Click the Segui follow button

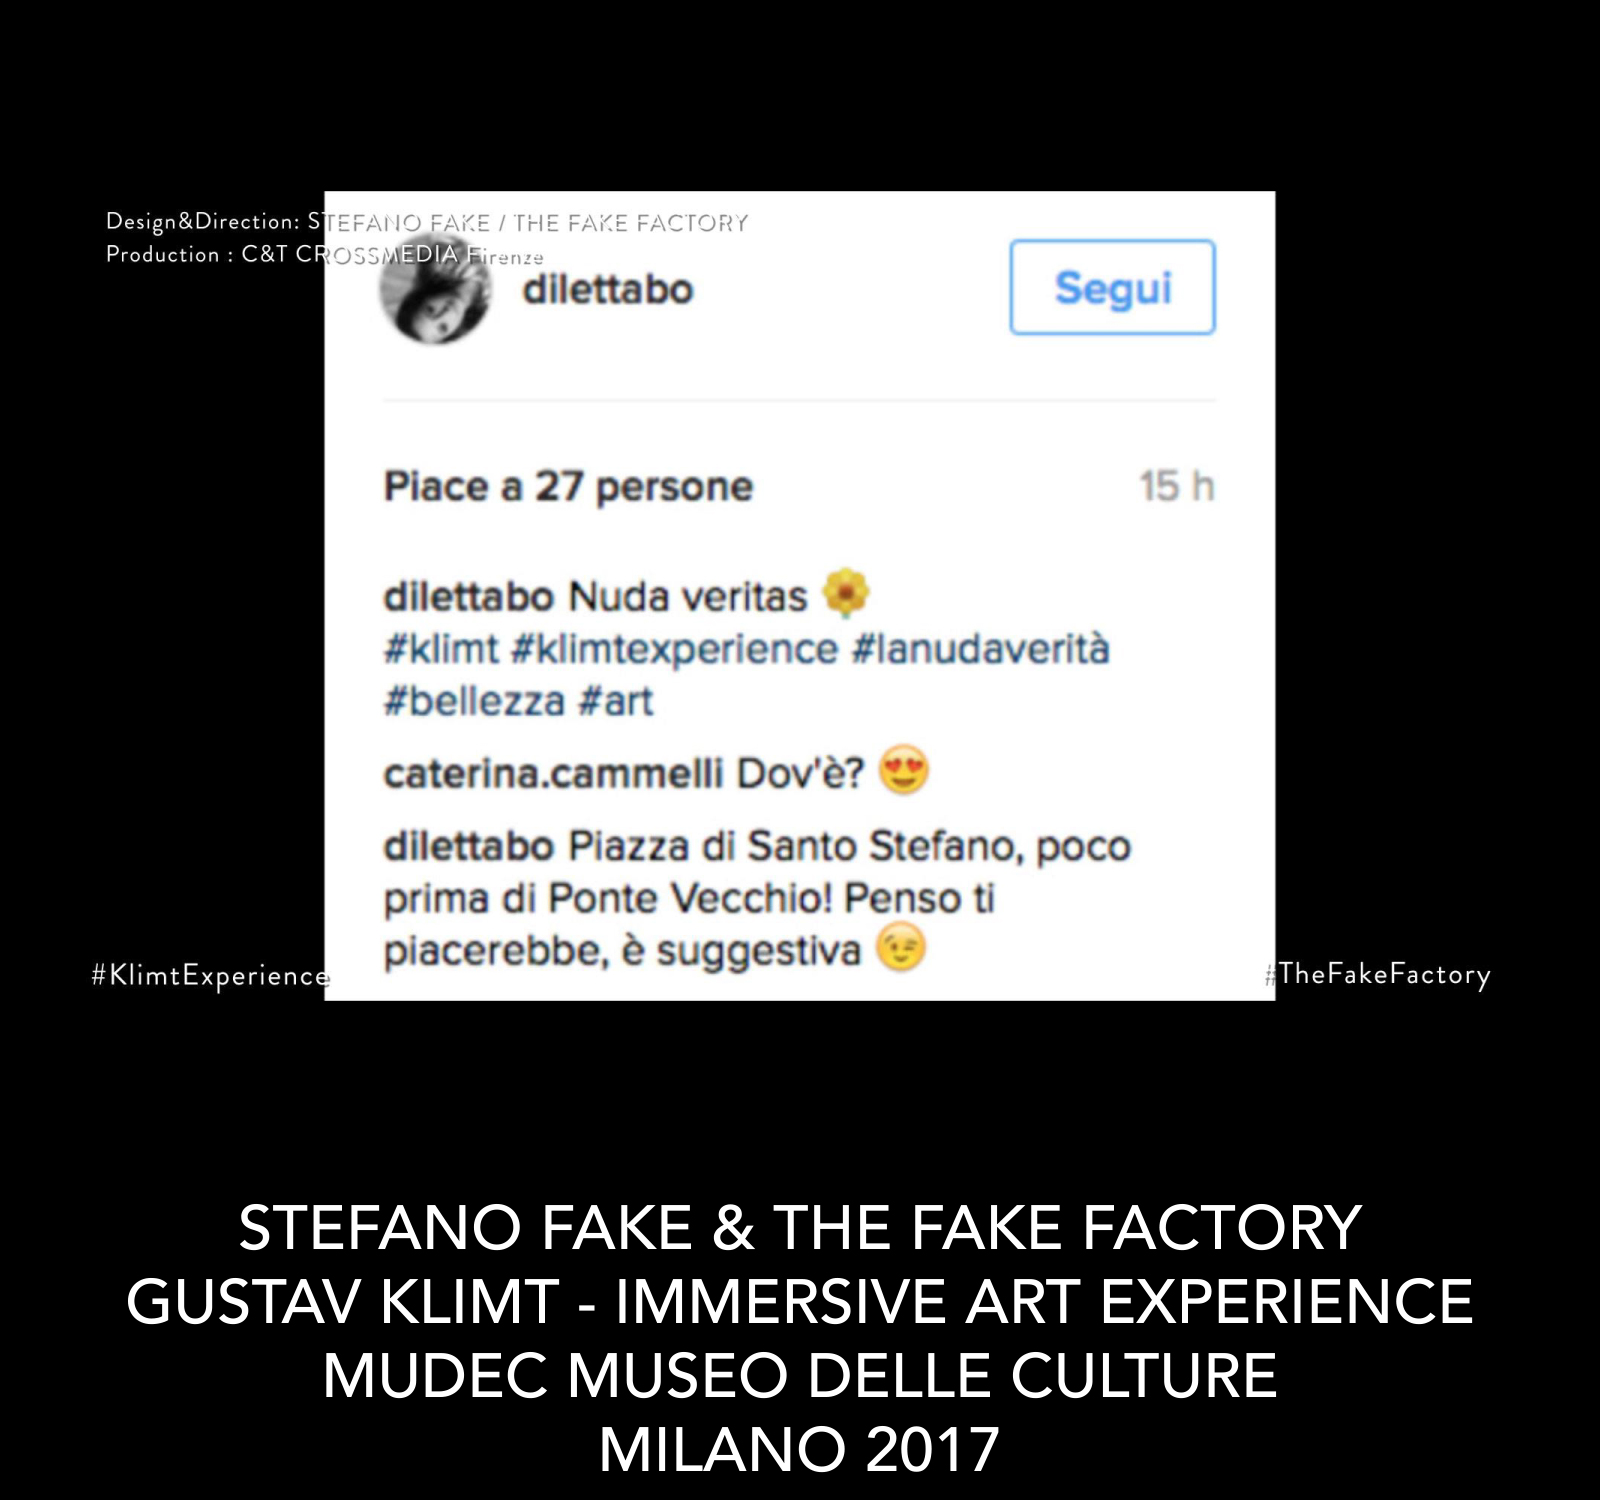tap(1112, 287)
